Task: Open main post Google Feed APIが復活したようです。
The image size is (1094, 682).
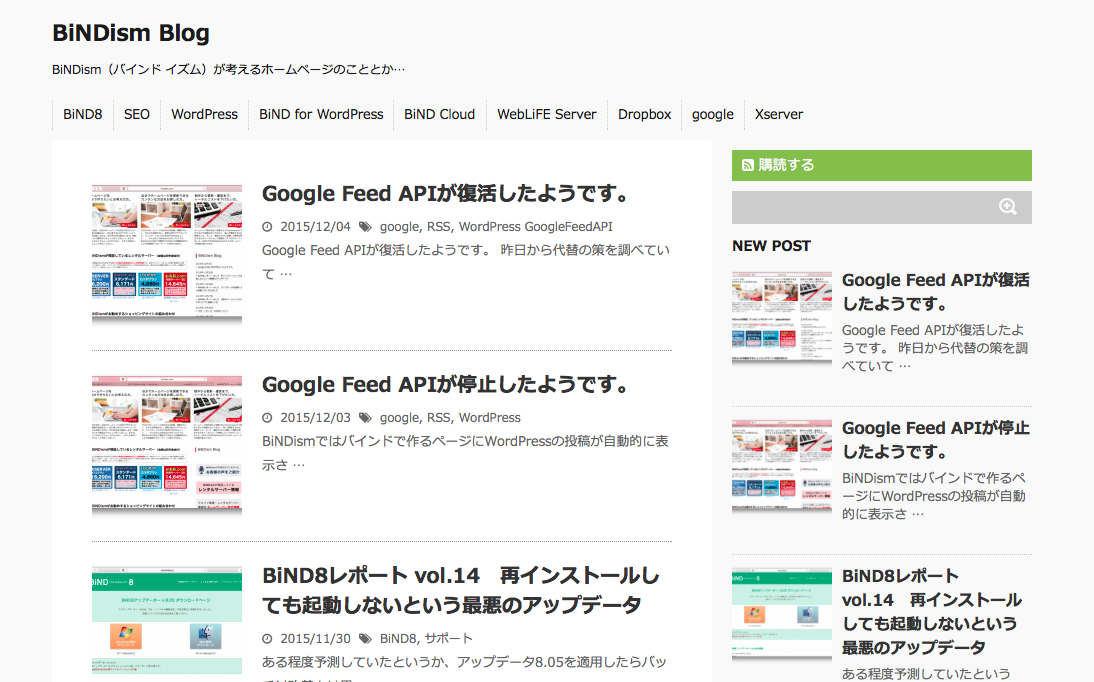Action: 447,193
